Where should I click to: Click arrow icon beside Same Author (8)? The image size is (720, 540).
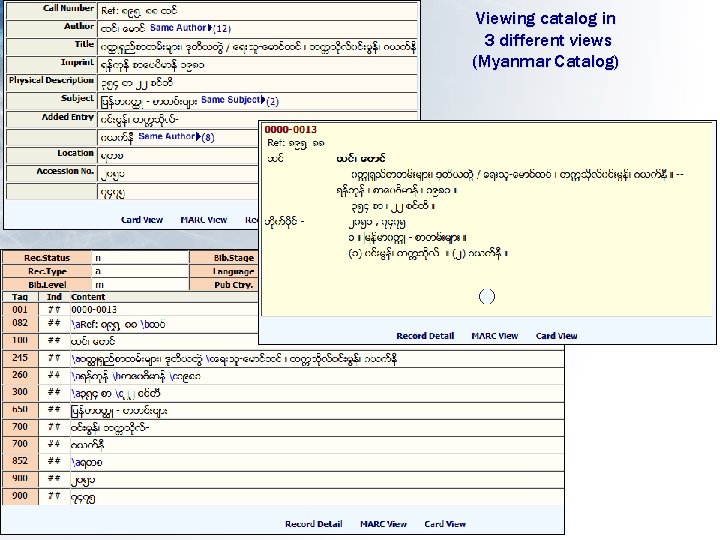[198, 136]
